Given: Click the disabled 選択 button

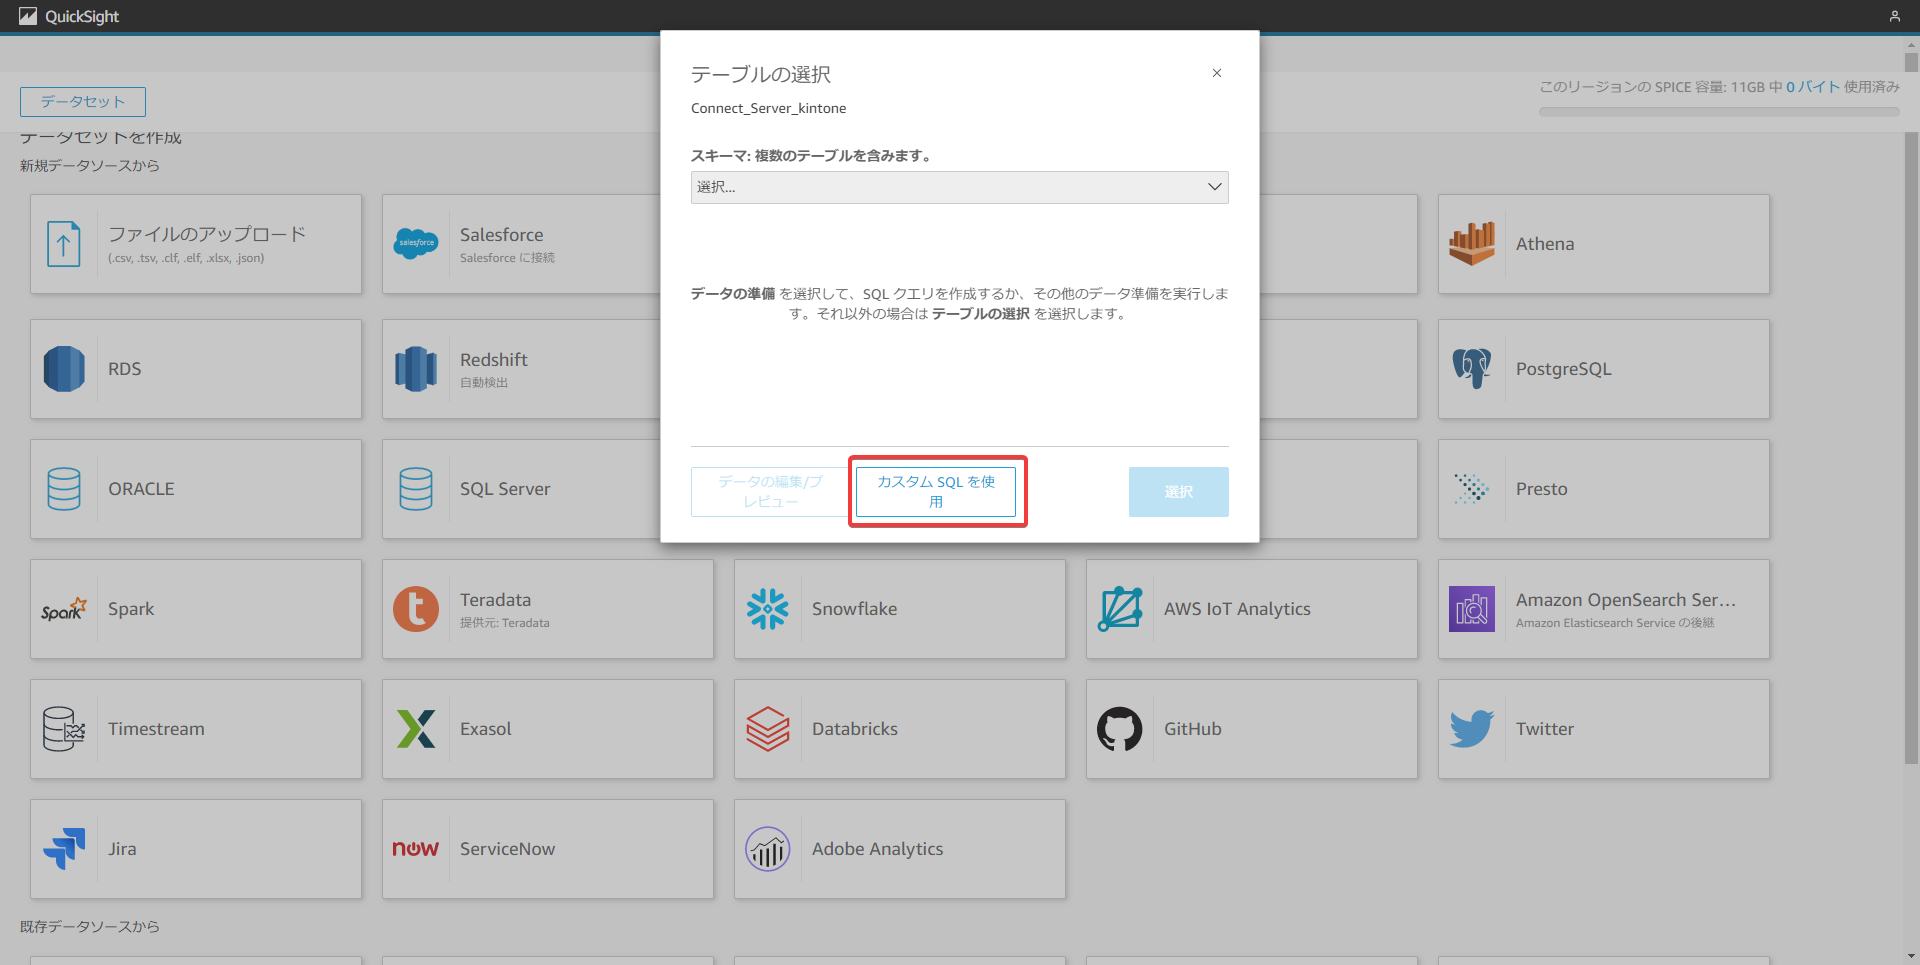Looking at the screenshot, I should [1179, 492].
